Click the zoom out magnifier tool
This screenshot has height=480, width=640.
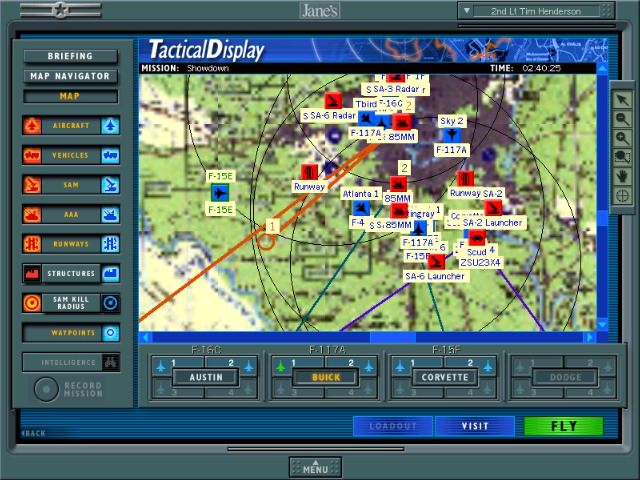point(622,119)
